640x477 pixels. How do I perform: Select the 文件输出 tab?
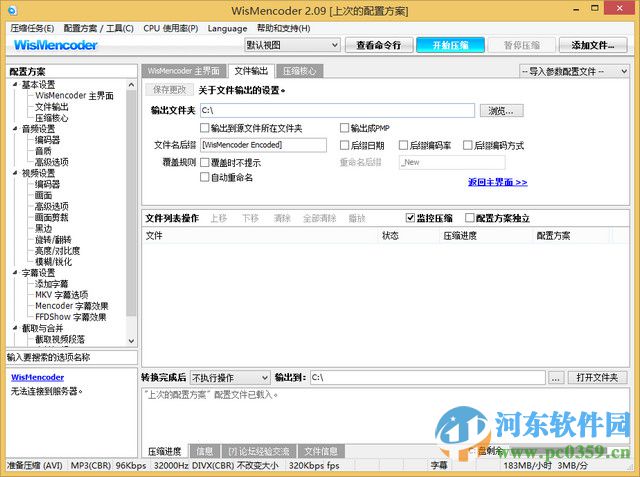(251, 71)
